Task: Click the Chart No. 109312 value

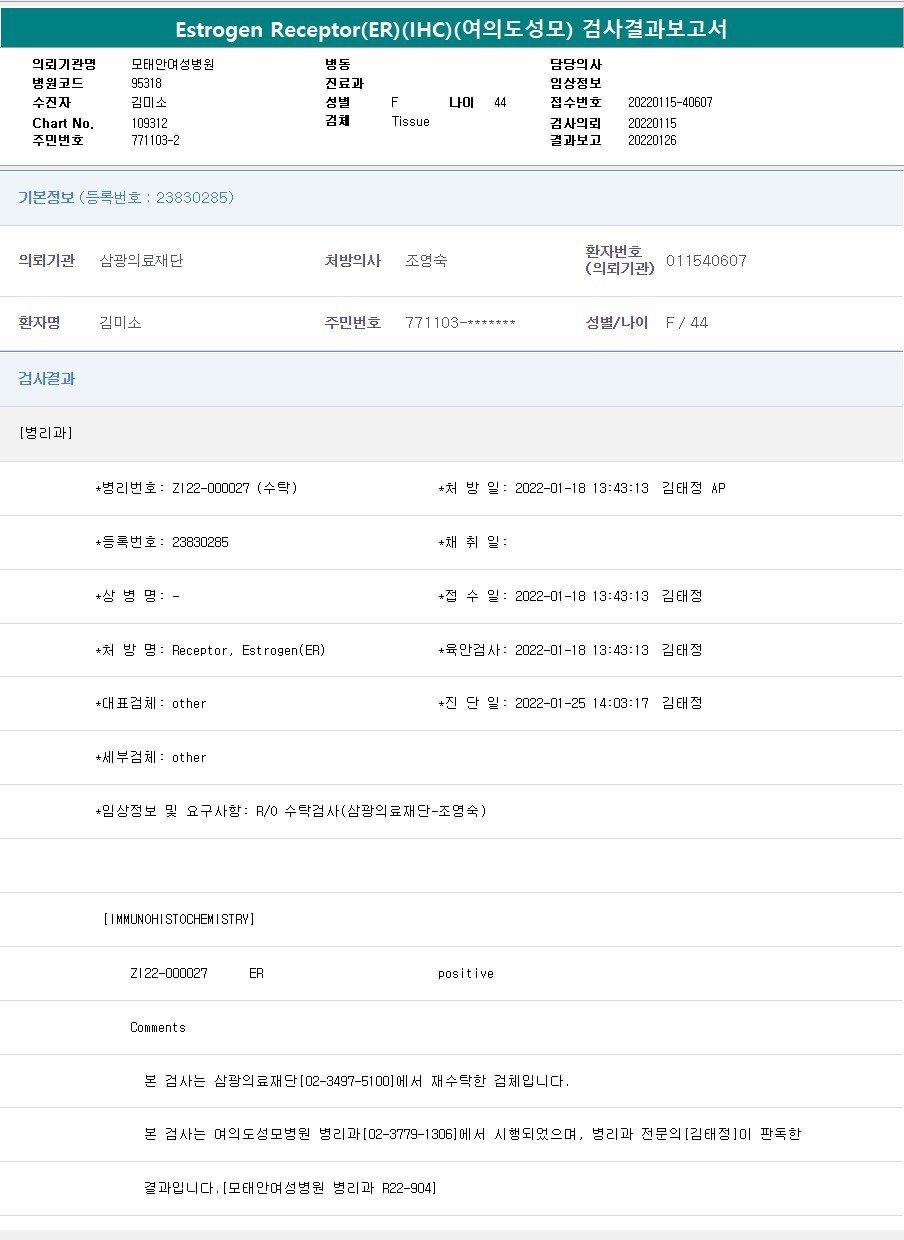Action: point(150,122)
